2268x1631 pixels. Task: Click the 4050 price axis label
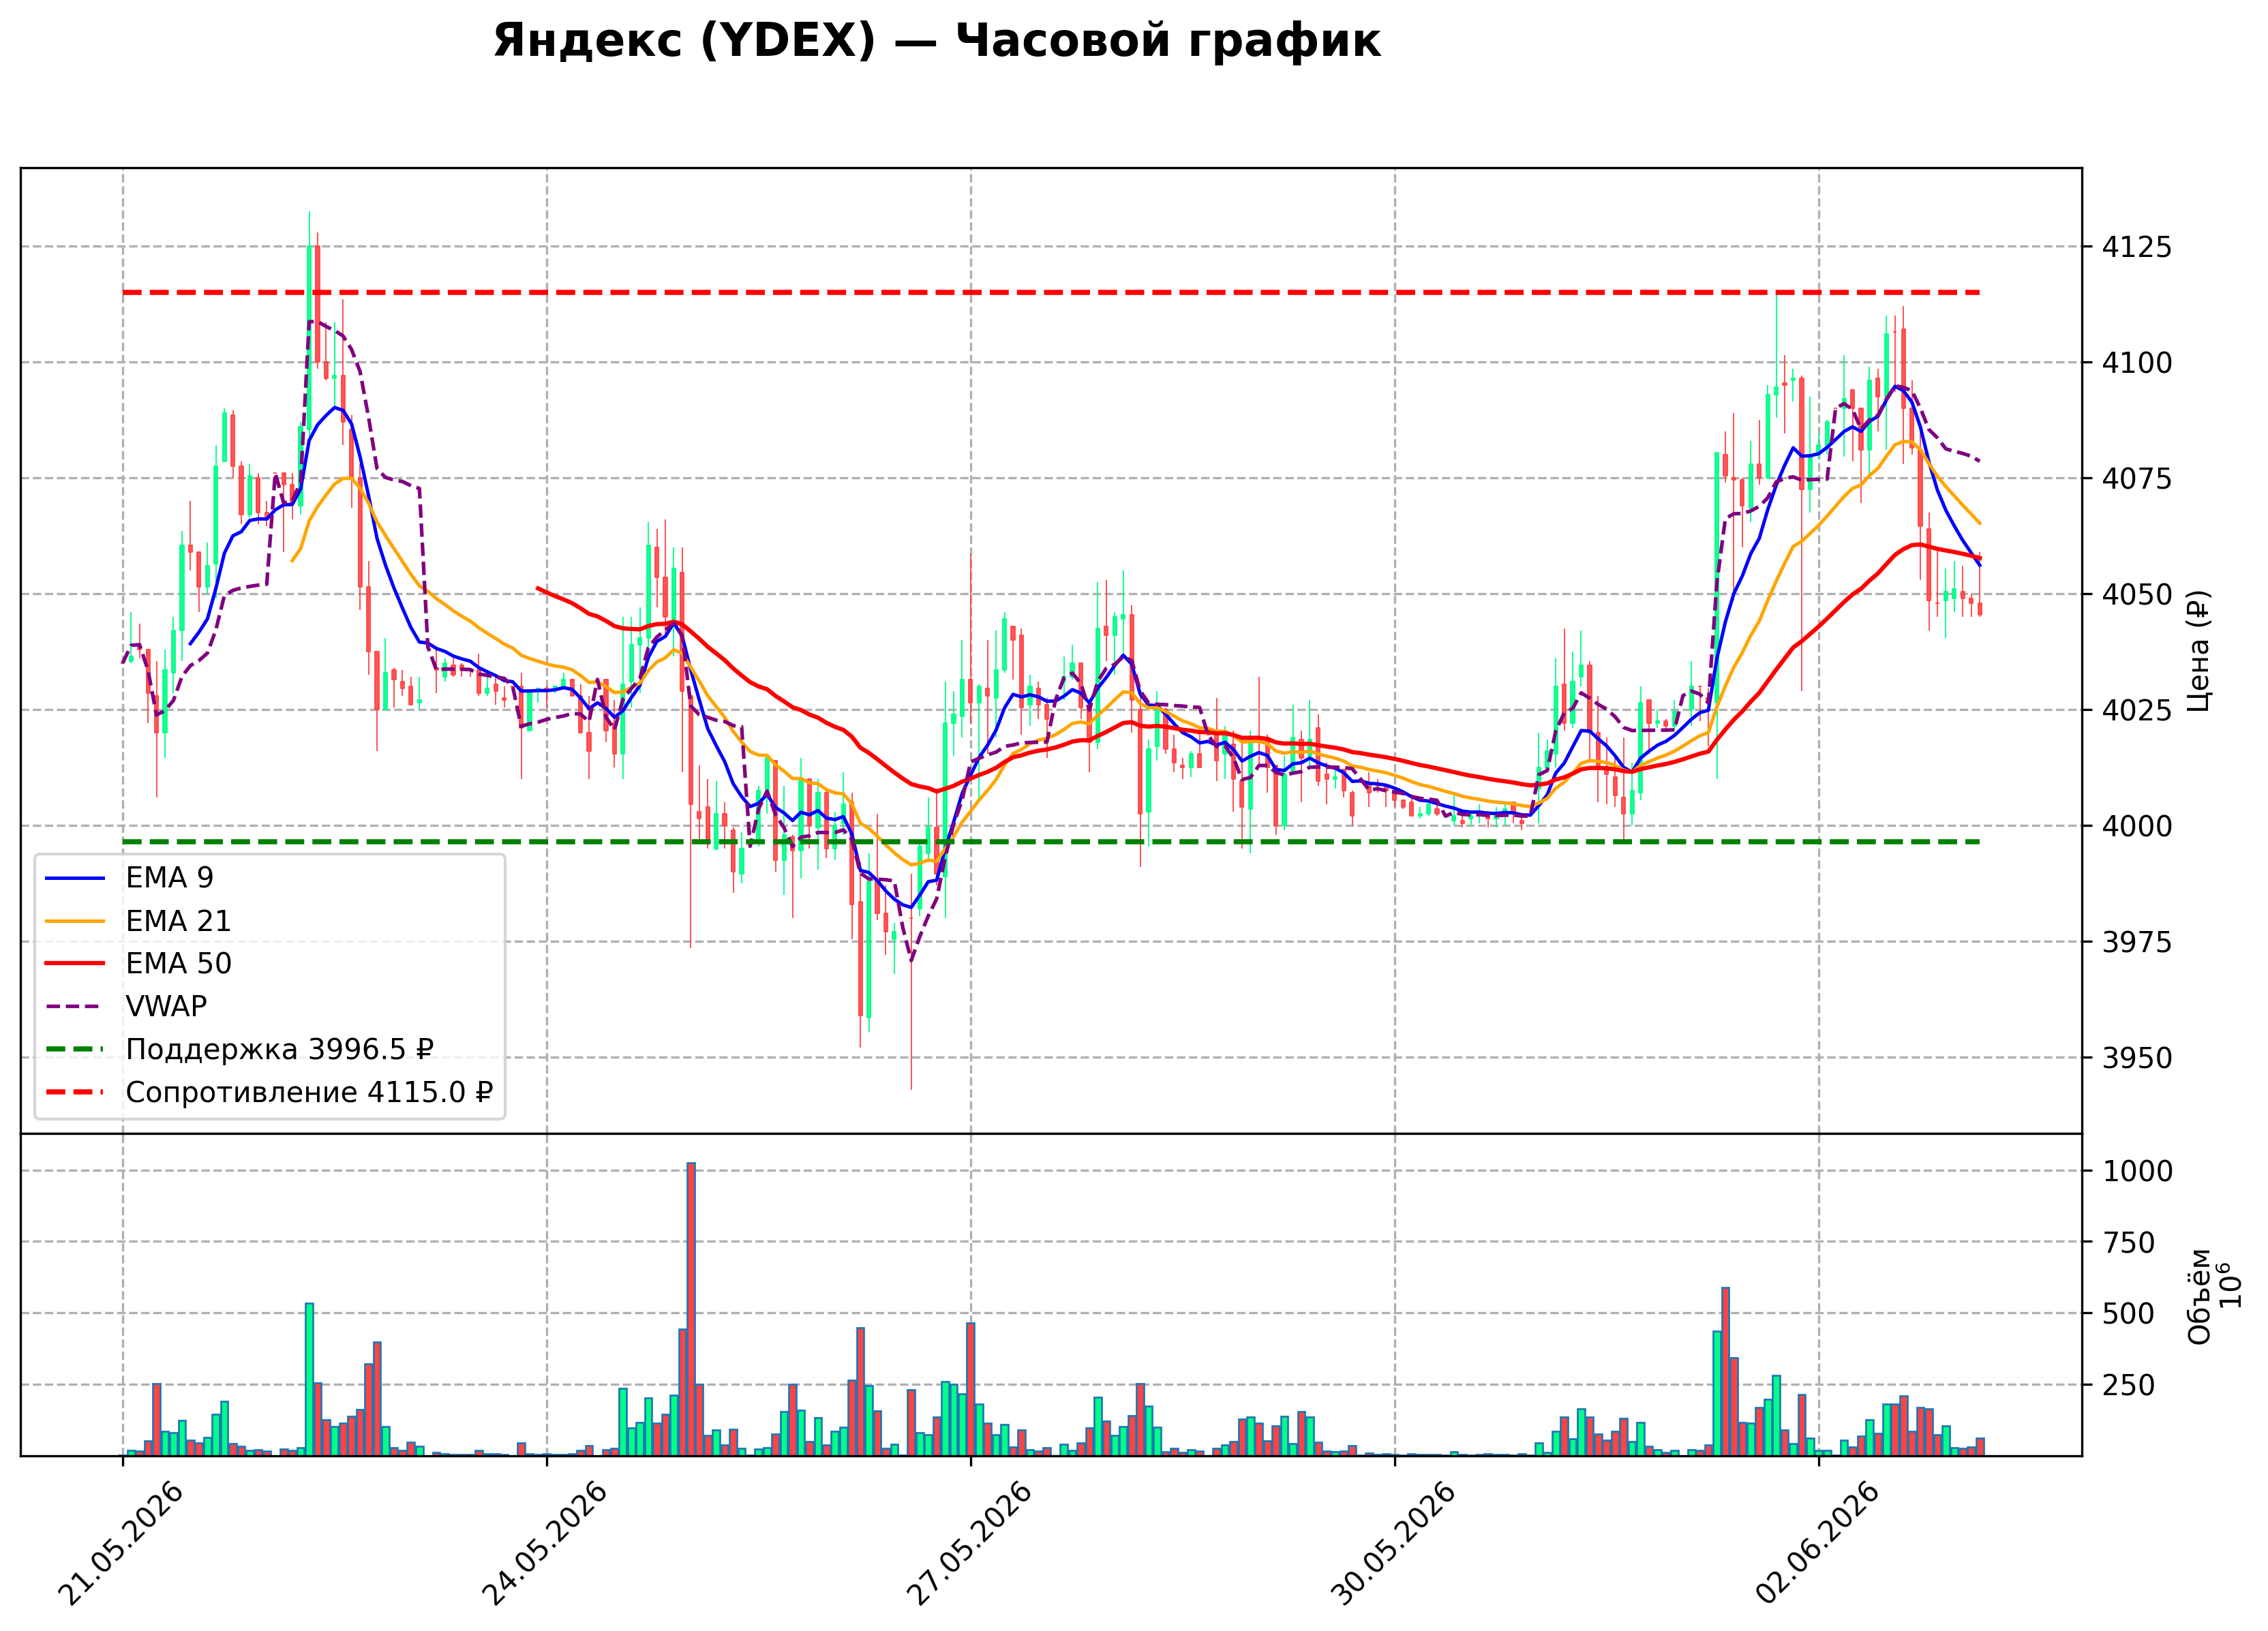pyautogui.click(x=2137, y=595)
